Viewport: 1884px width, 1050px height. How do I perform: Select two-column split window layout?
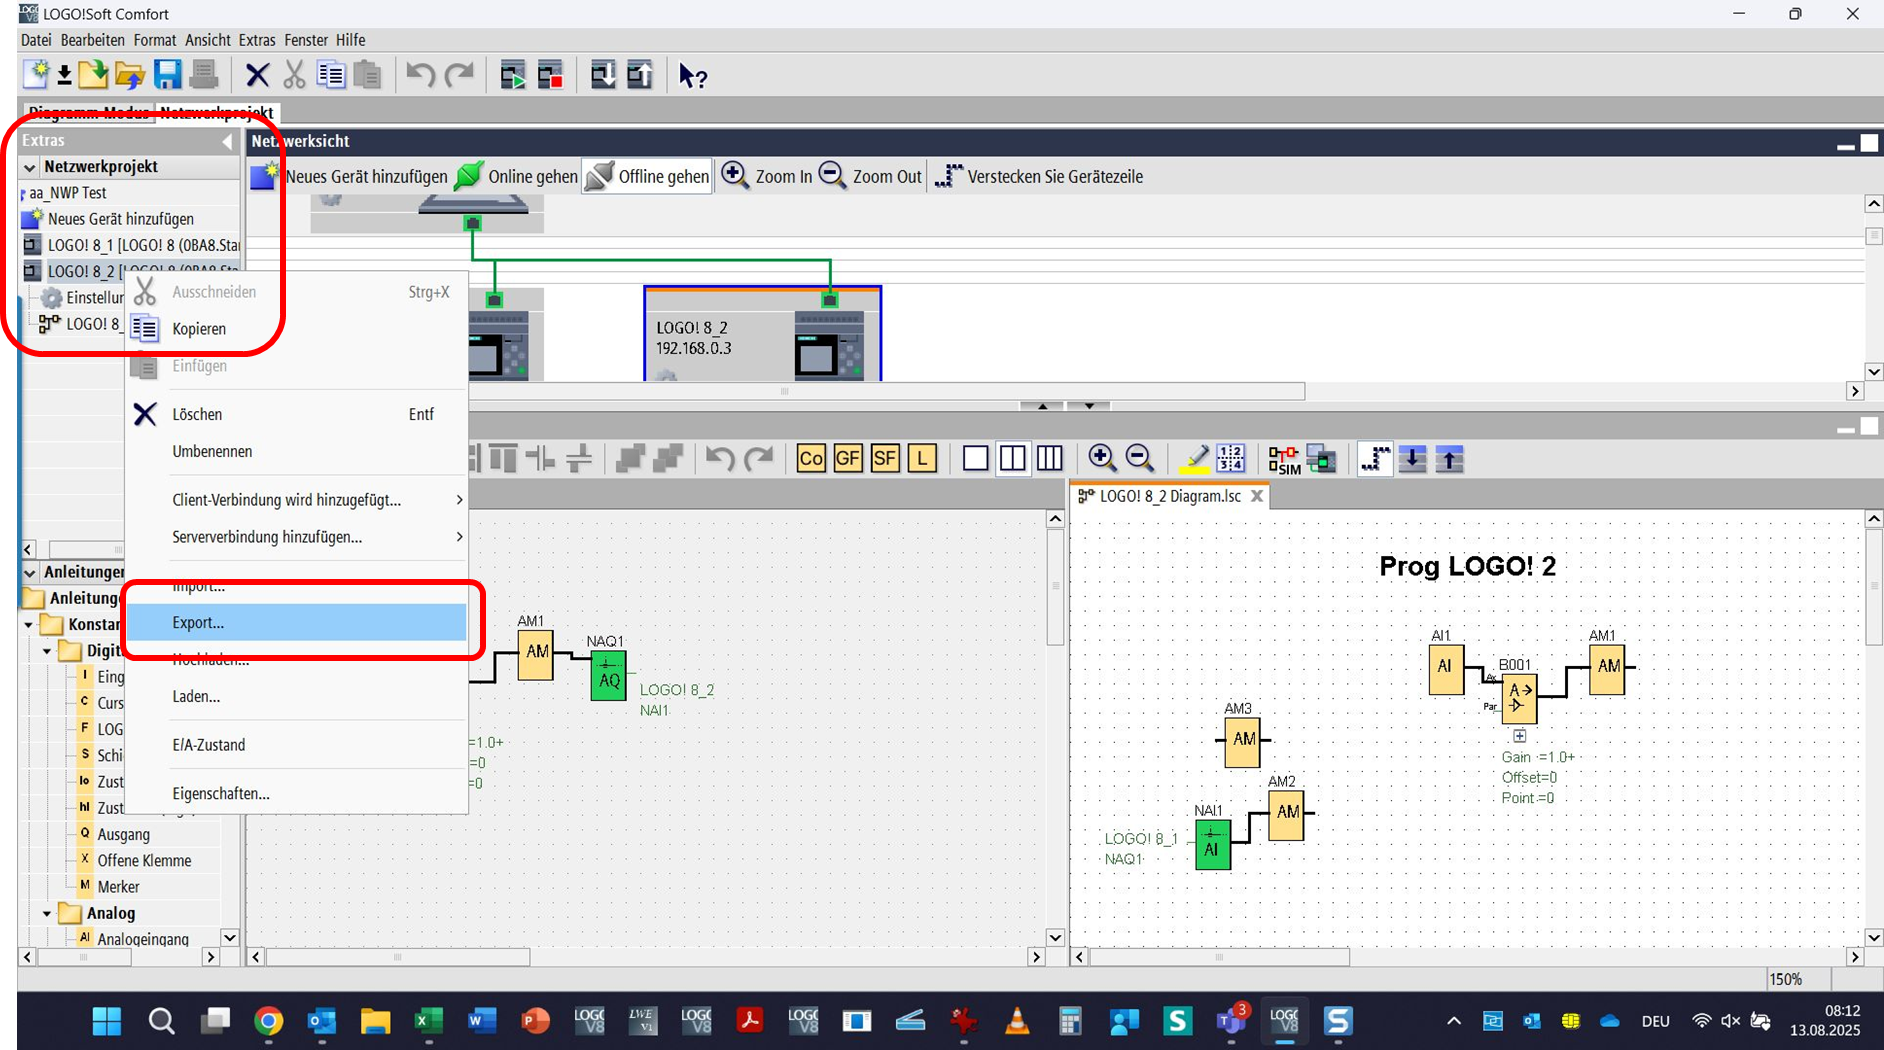click(1012, 459)
